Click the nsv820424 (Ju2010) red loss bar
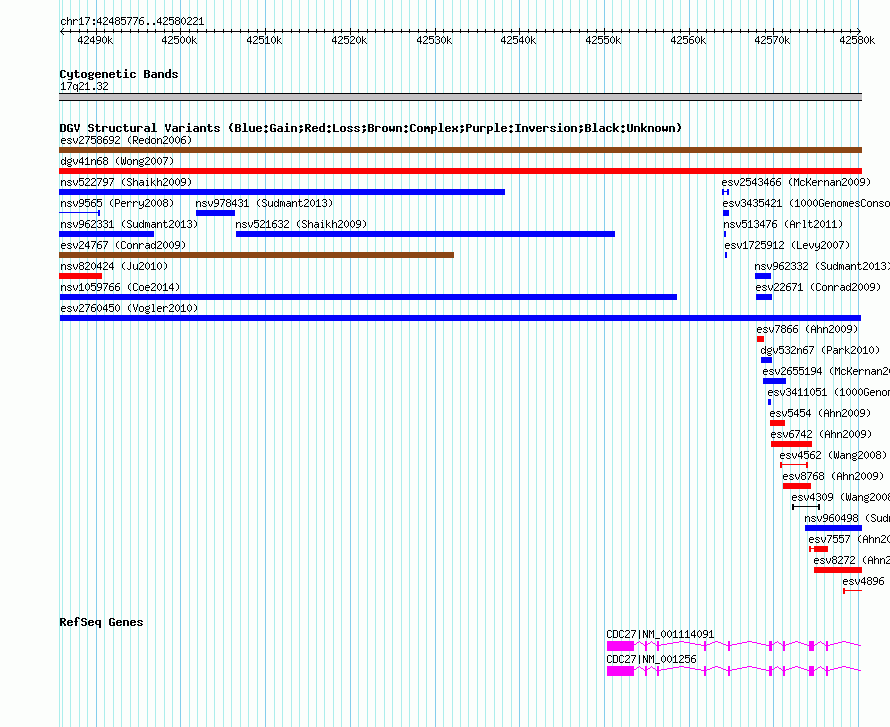 [x=81, y=276]
